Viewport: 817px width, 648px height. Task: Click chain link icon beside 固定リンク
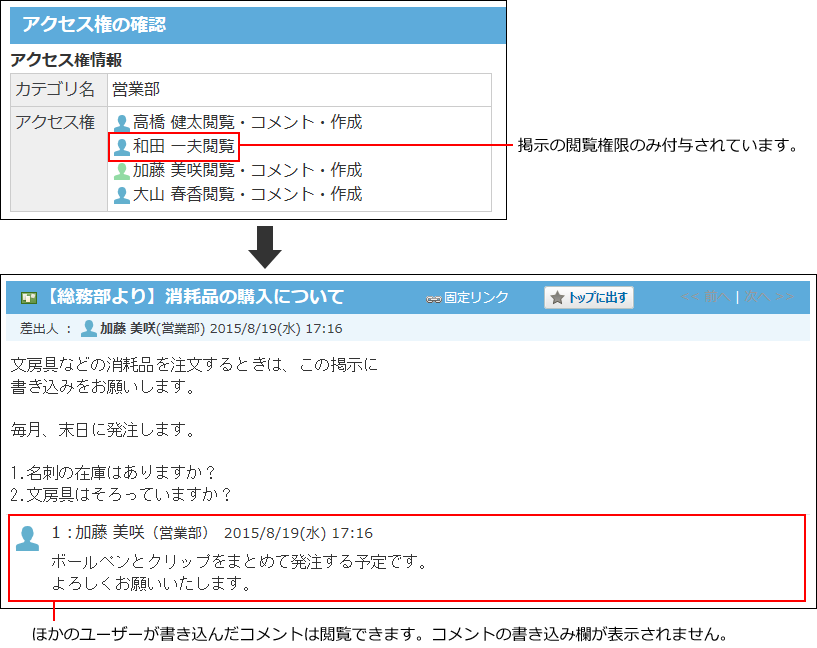(434, 299)
